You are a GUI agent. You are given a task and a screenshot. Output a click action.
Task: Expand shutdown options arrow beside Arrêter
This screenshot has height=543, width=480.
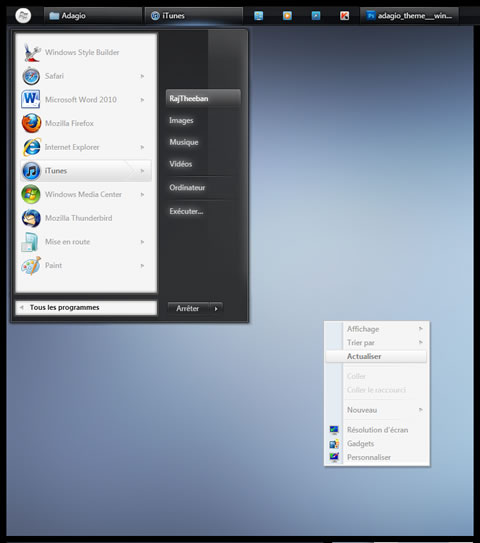coord(216,309)
